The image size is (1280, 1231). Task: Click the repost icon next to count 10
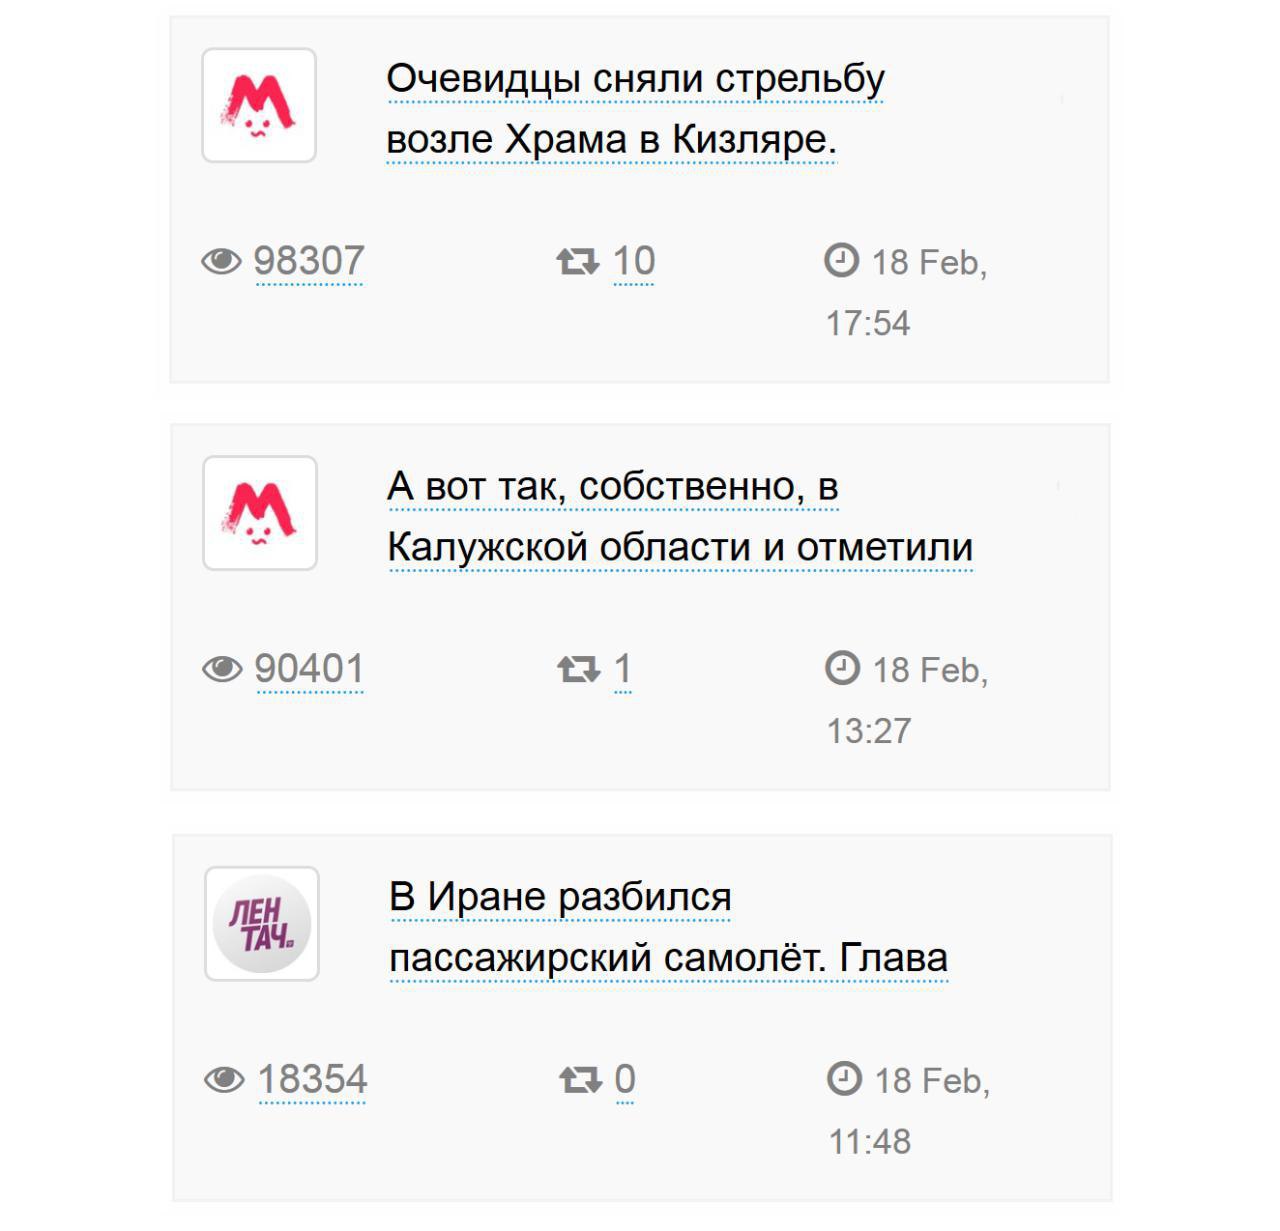pyautogui.click(x=577, y=262)
